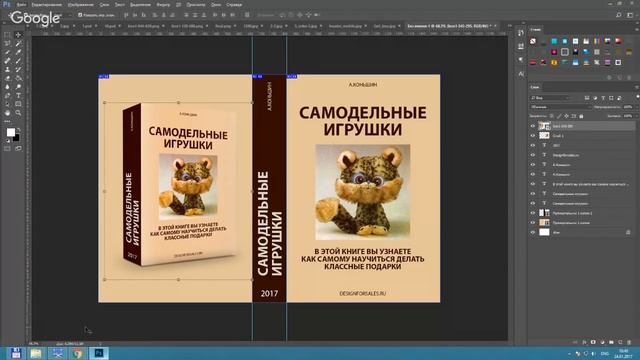Hide the topmost selected layer
The image size is (640, 360).
coord(533,126)
